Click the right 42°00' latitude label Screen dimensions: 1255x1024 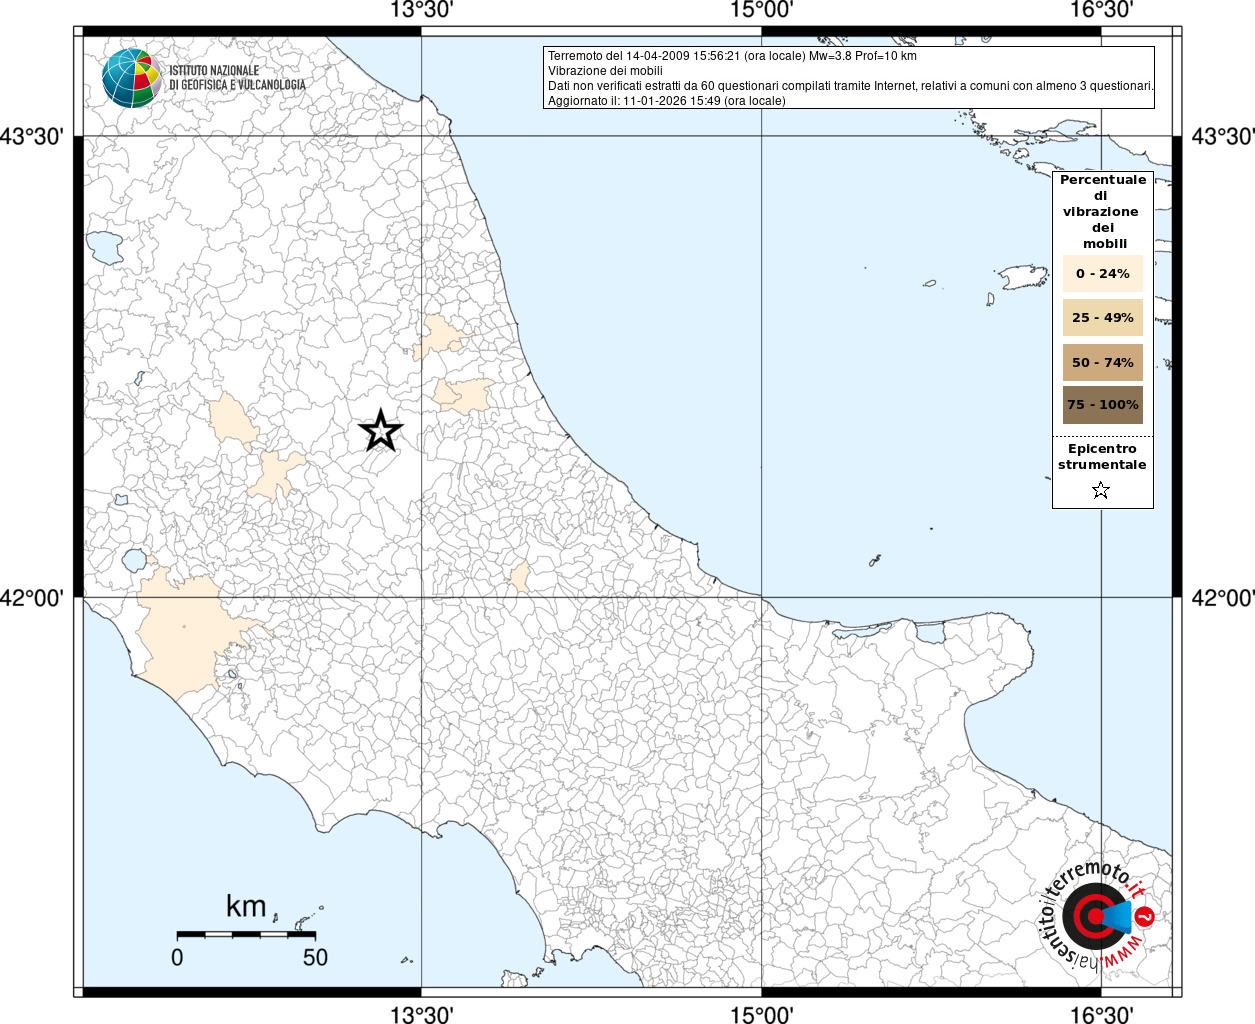pos(1222,598)
